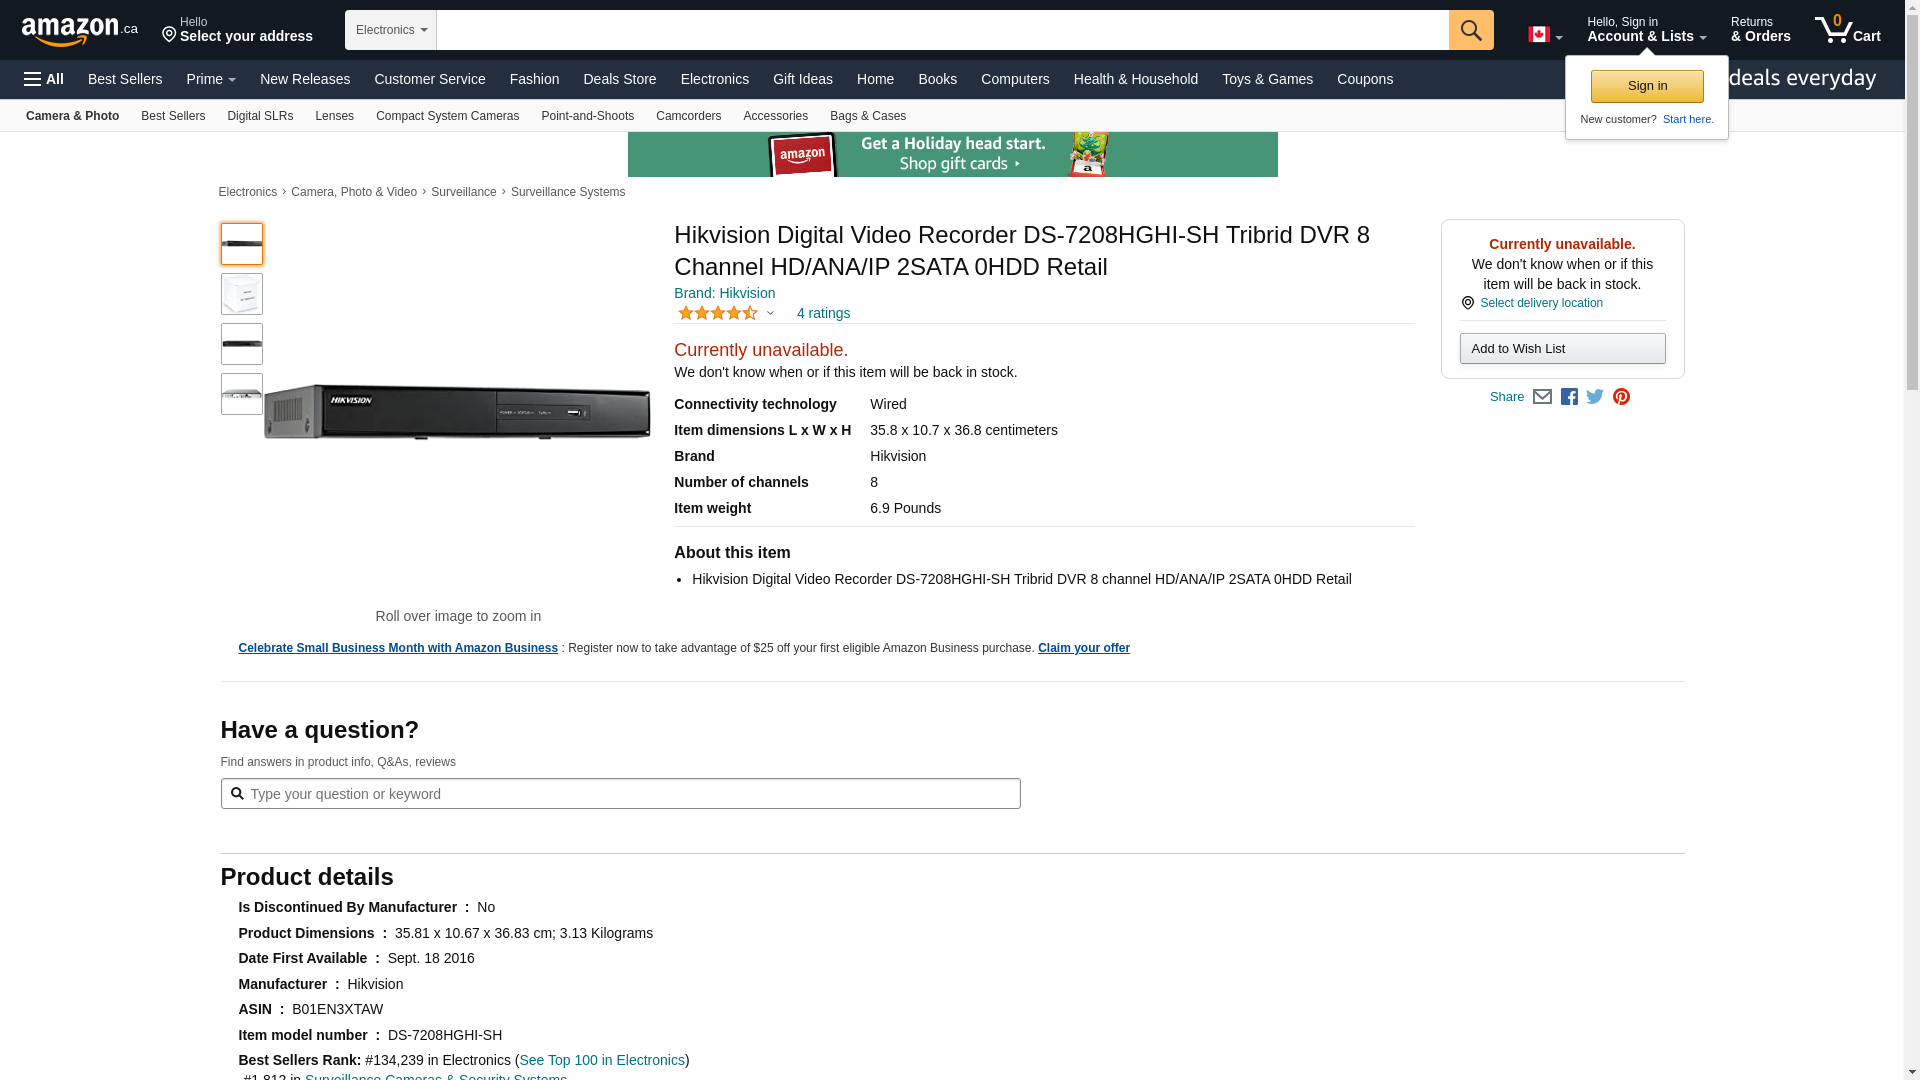Viewport: 1920px width, 1080px height.
Task: Click Select delivery location link
Action: coord(1541,303)
